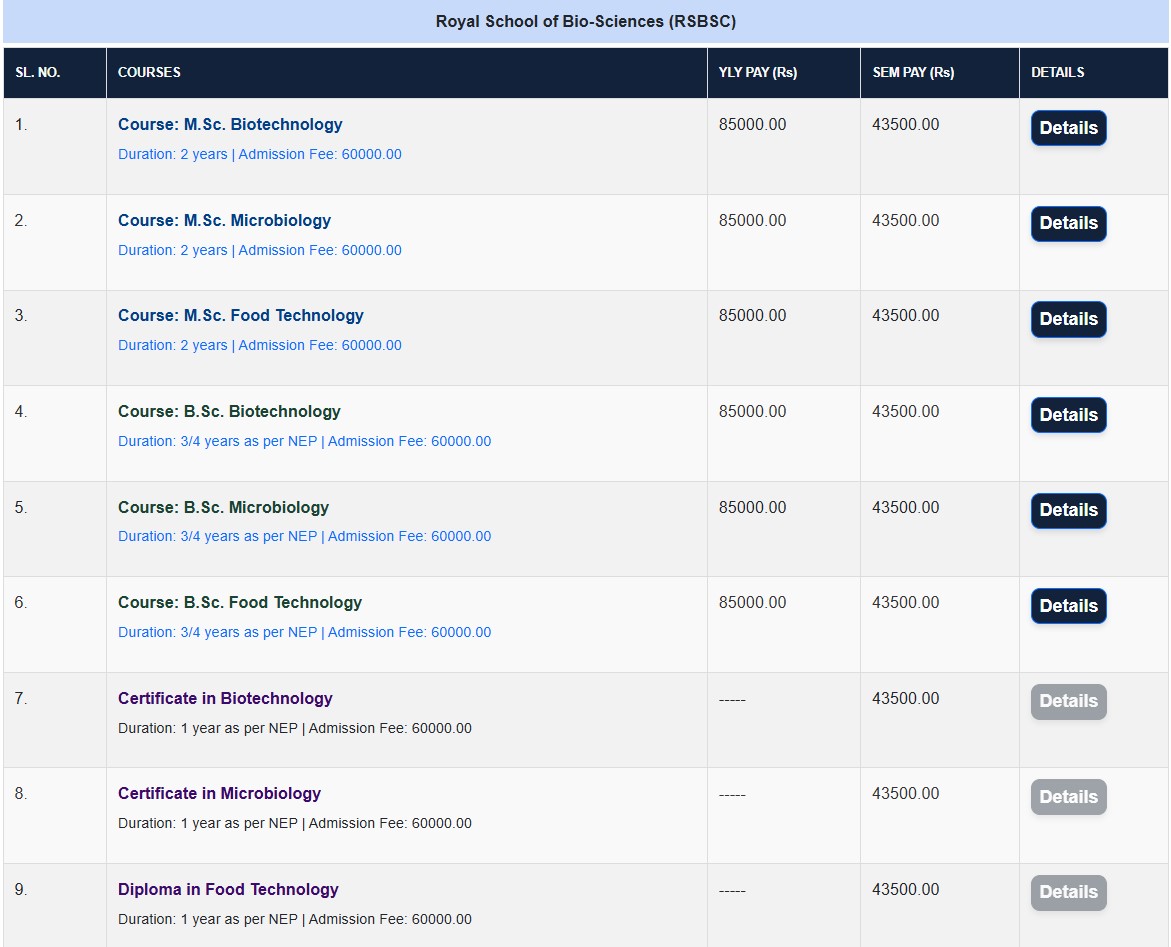
Task: Open Details for M.Sc. Microbiology
Action: 1068,223
